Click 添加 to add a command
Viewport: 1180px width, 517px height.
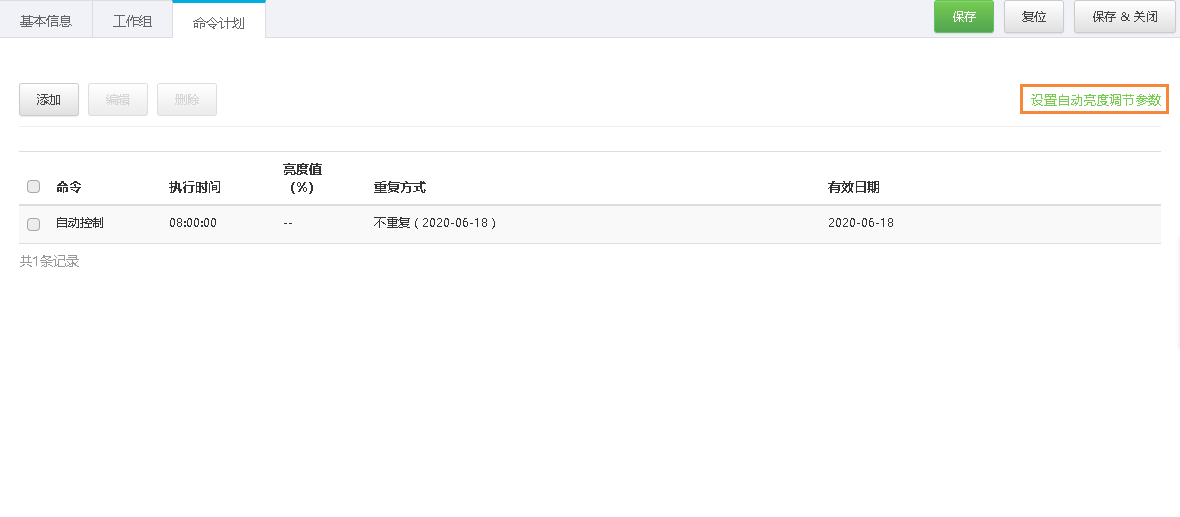click(x=49, y=99)
